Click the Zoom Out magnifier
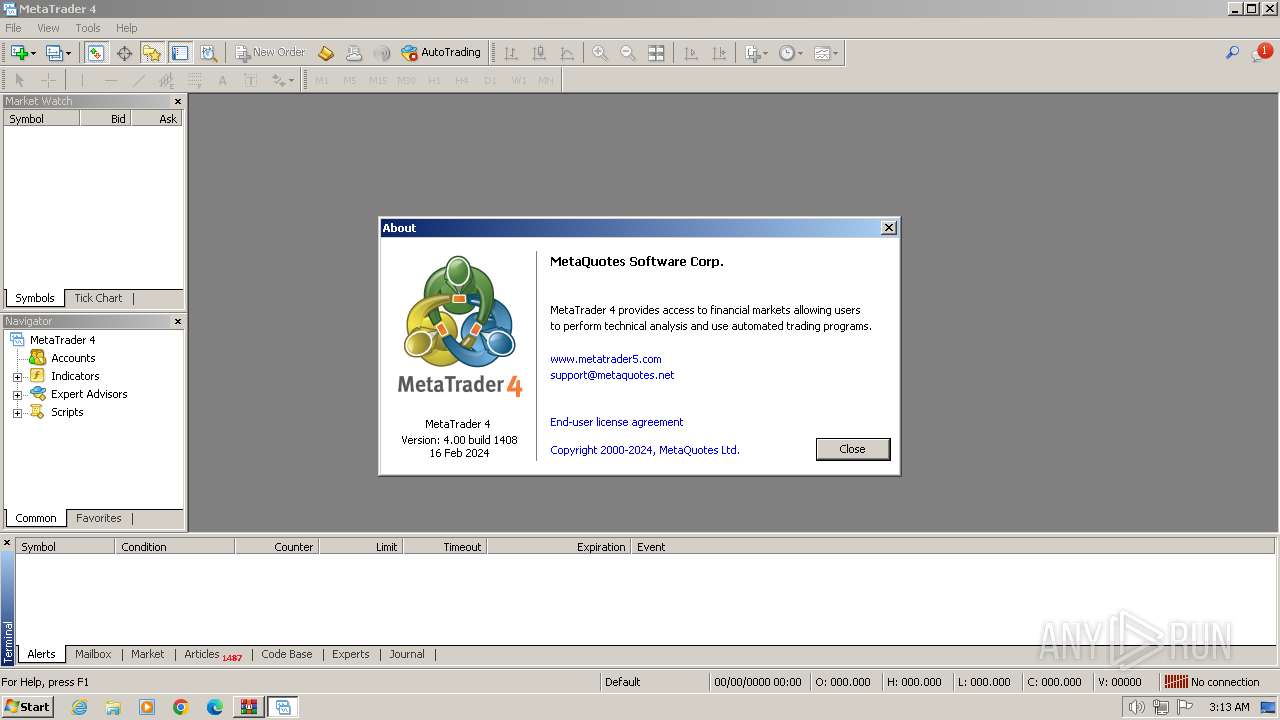The image size is (1280, 720). coord(628,53)
